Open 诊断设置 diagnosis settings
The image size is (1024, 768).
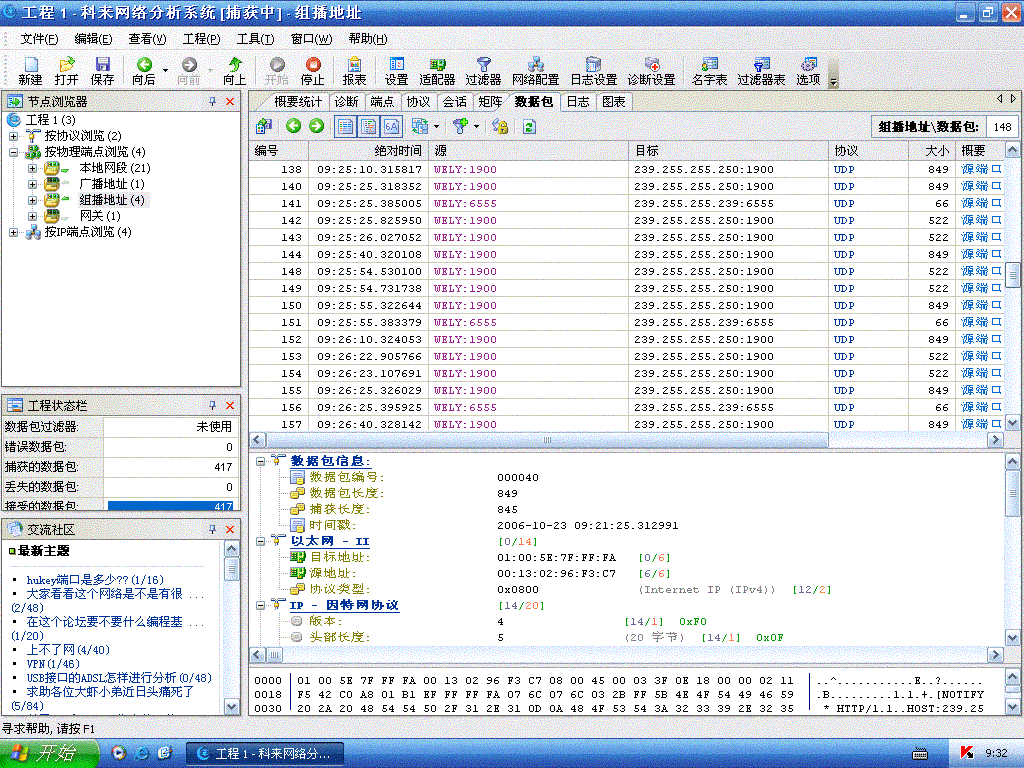click(652, 70)
